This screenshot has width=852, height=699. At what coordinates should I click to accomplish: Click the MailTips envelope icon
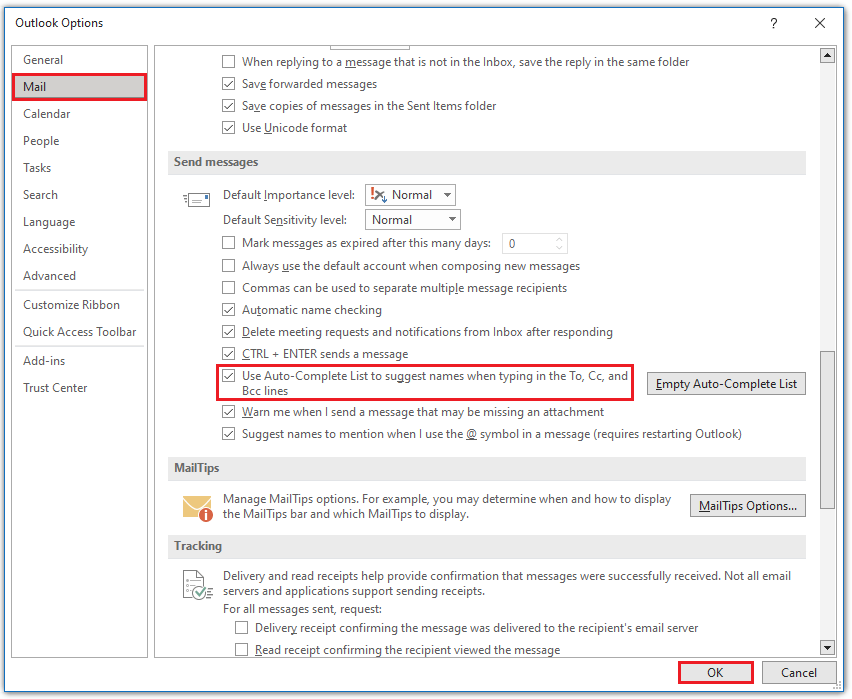(198, 506)
